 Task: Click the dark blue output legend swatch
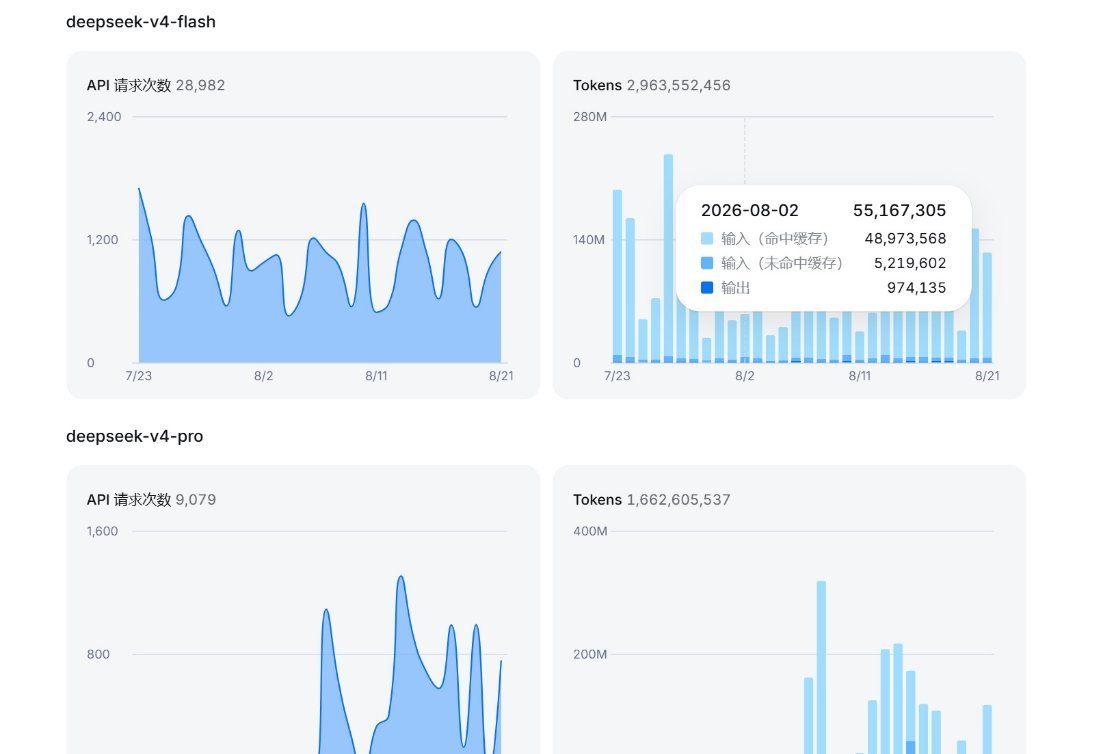pos(707,288)
